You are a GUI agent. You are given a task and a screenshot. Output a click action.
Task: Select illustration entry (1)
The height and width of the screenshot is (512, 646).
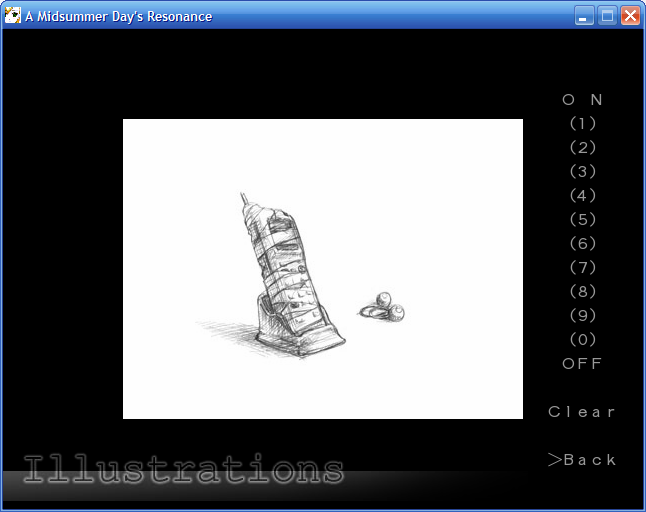583,124
